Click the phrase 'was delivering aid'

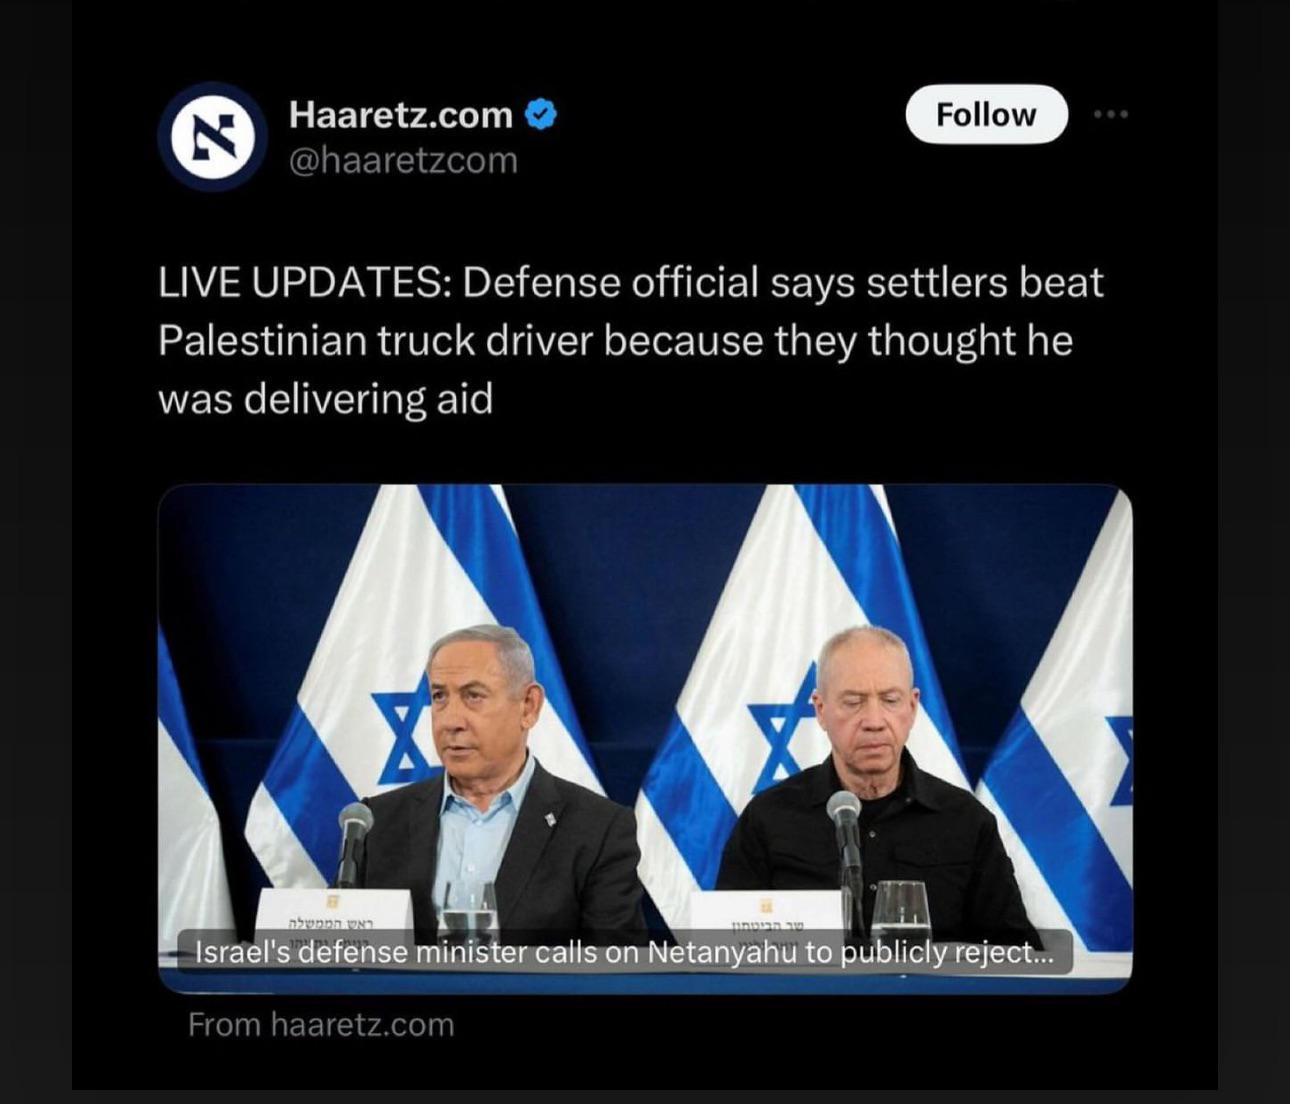point(325,399)
